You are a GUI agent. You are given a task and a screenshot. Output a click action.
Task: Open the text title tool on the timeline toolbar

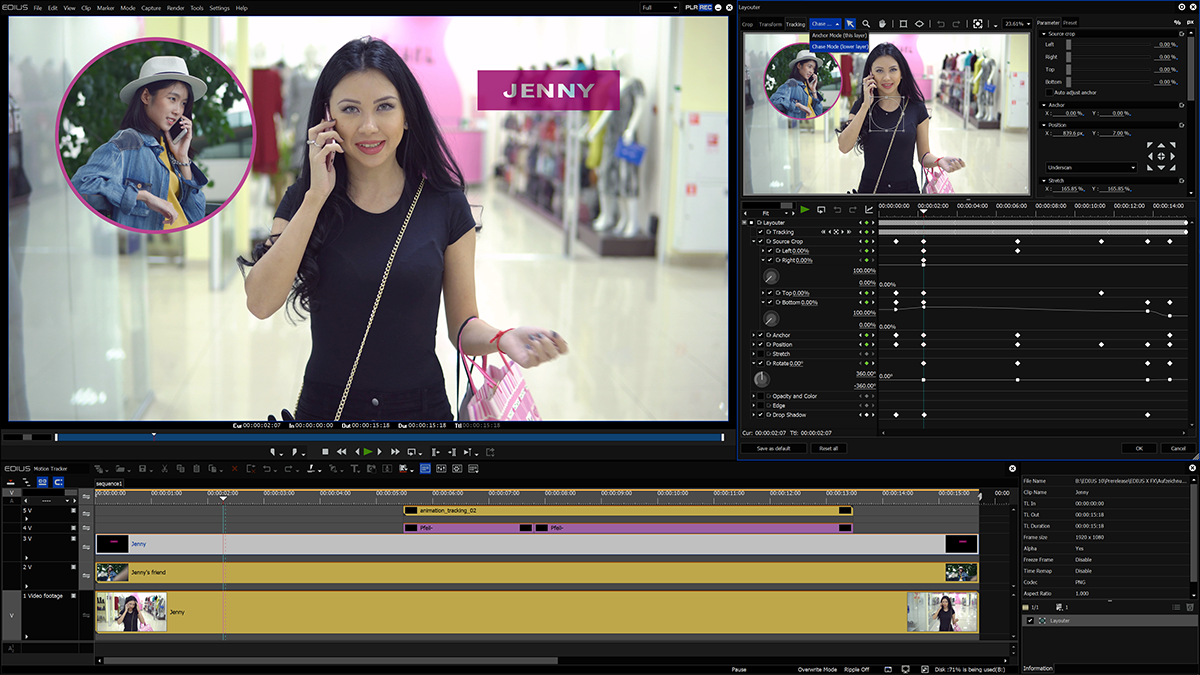click(x=355, y=467)
